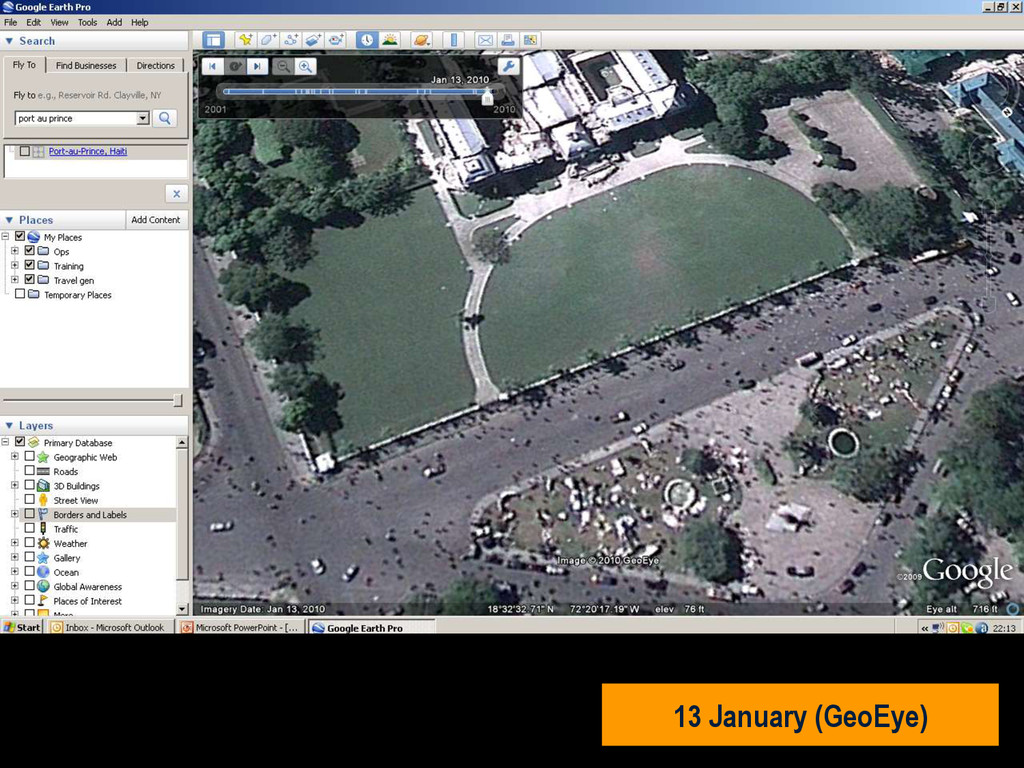Open the search history dropdown arrow
Screen dimensions: 1024x768
(x=143, y=118)
